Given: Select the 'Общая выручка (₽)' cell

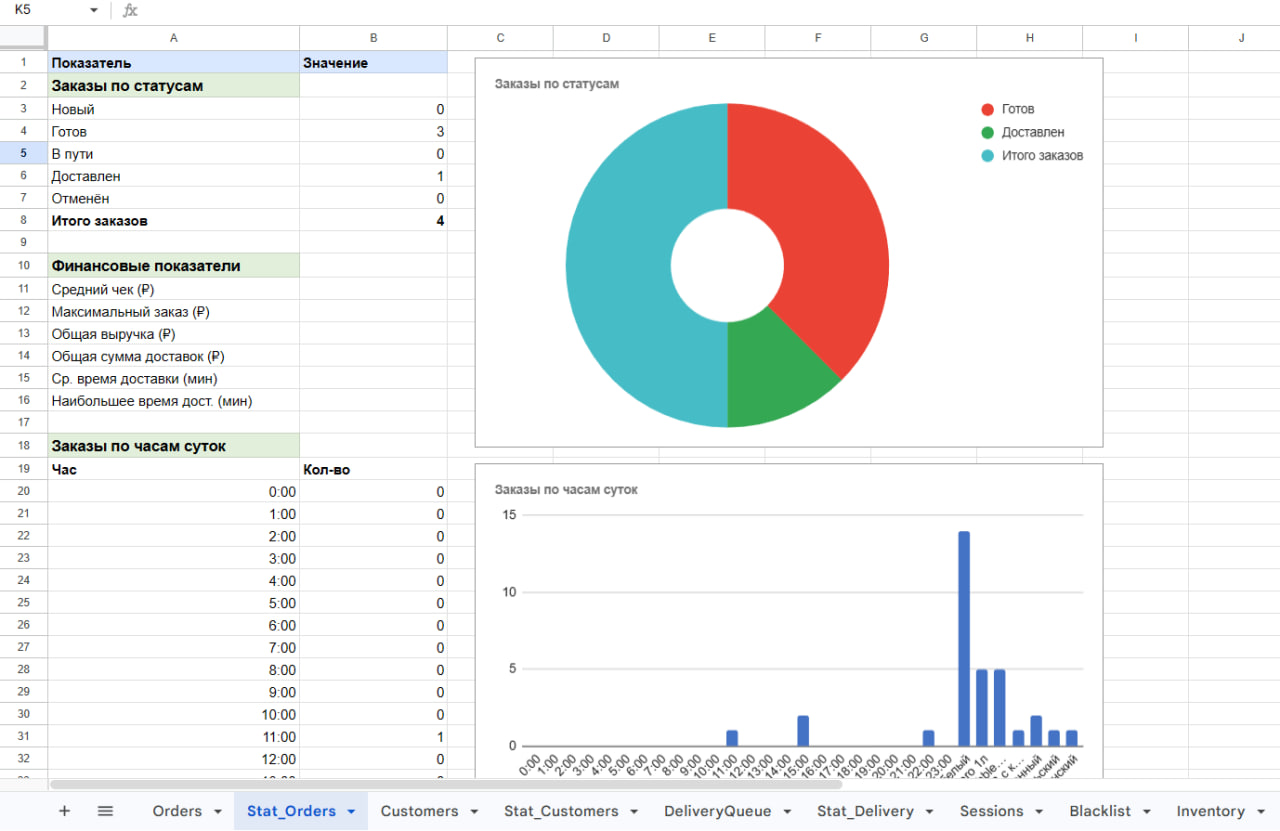Looking at the screenshot, I should click(x=174, y=334).
